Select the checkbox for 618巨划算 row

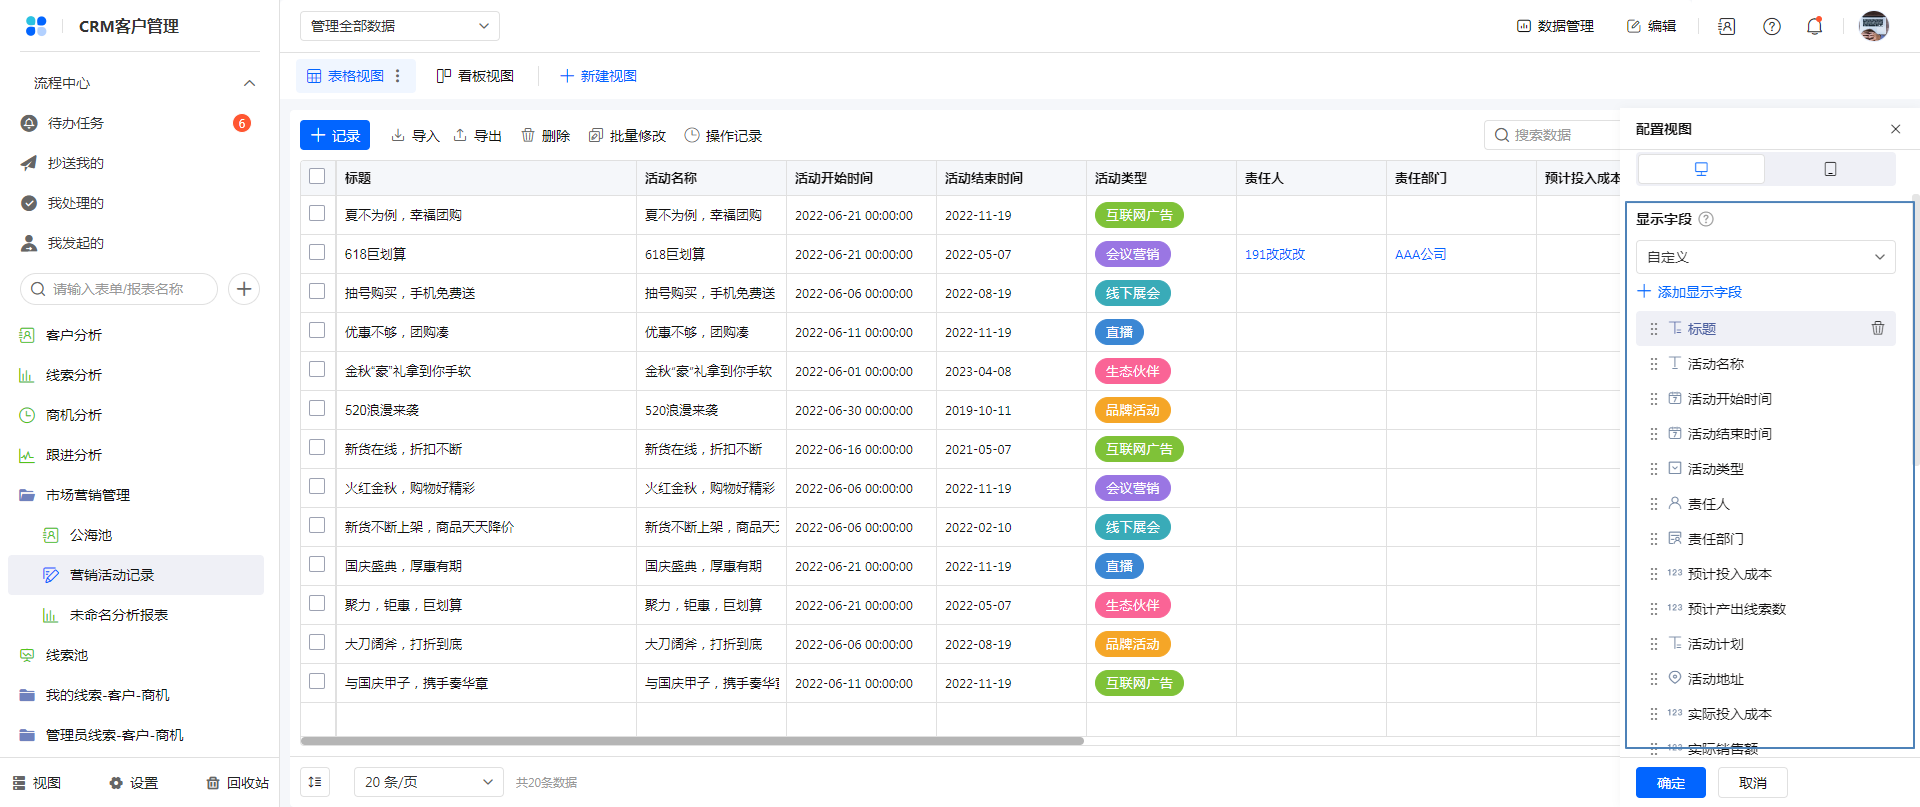[317, 253]
